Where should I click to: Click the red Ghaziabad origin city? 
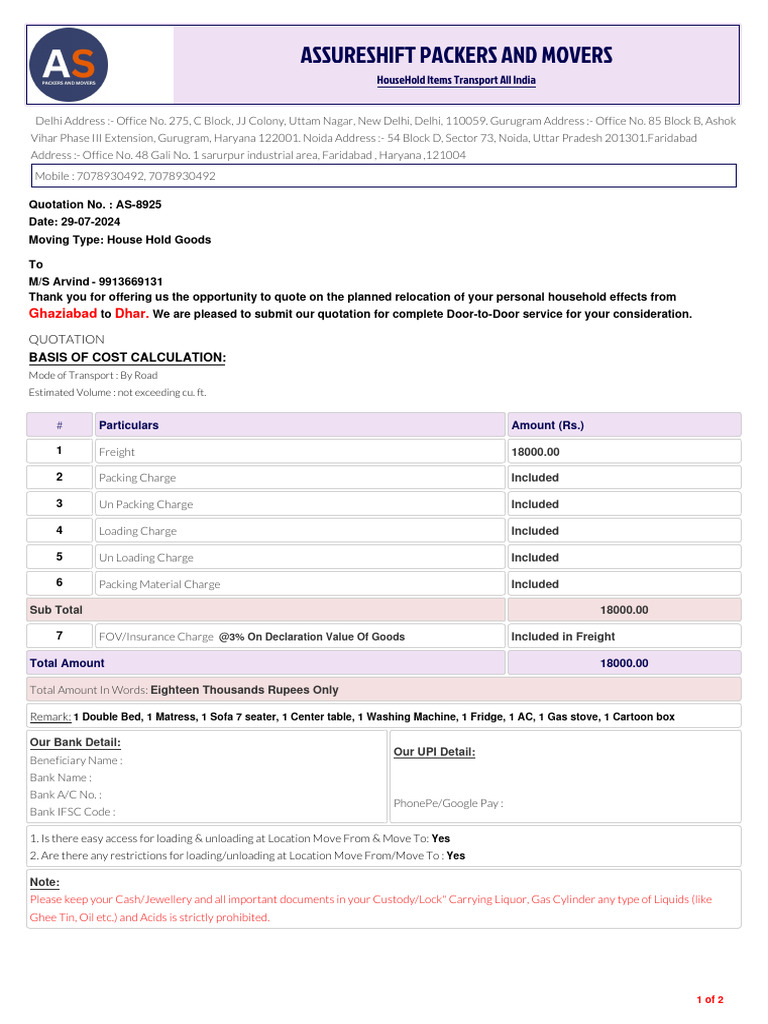pyautogui.click(x=63, y=313)
